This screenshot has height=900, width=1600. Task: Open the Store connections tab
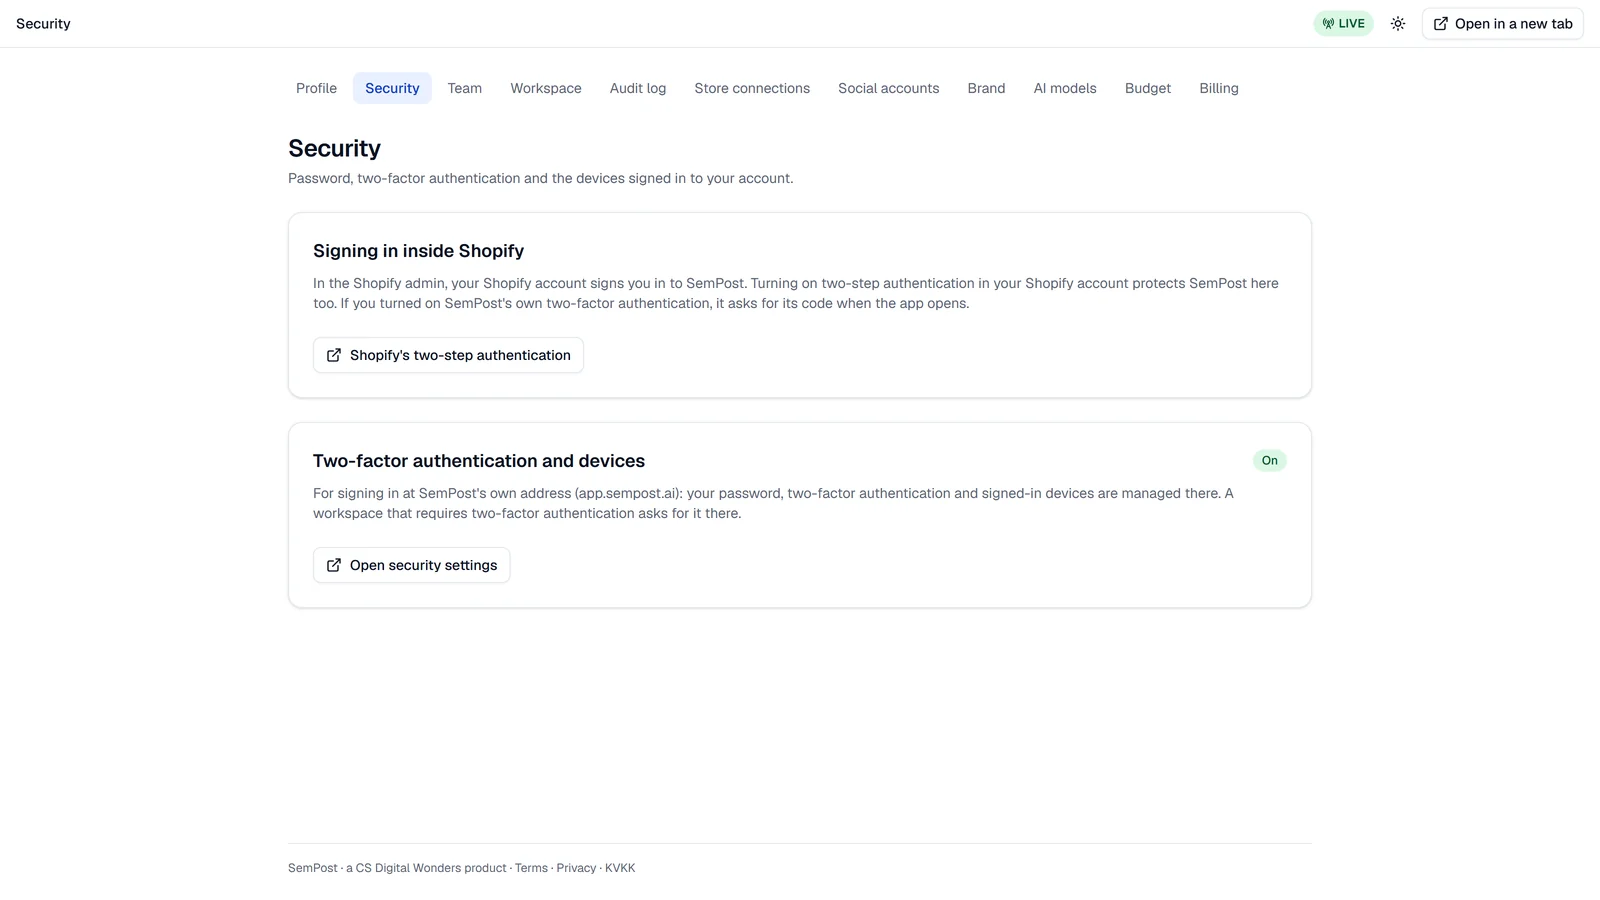tap(752, 88)
